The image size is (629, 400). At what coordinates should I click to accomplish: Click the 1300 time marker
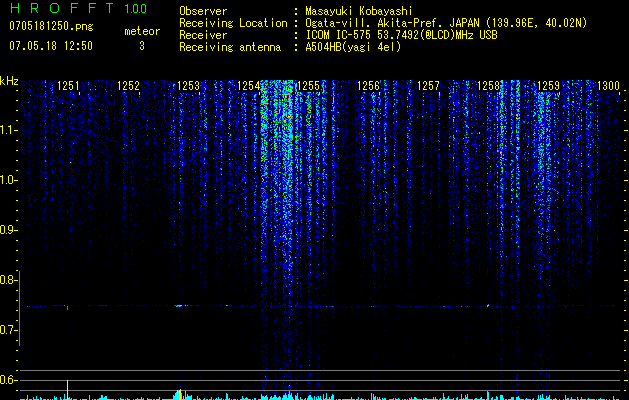[609, 85]
